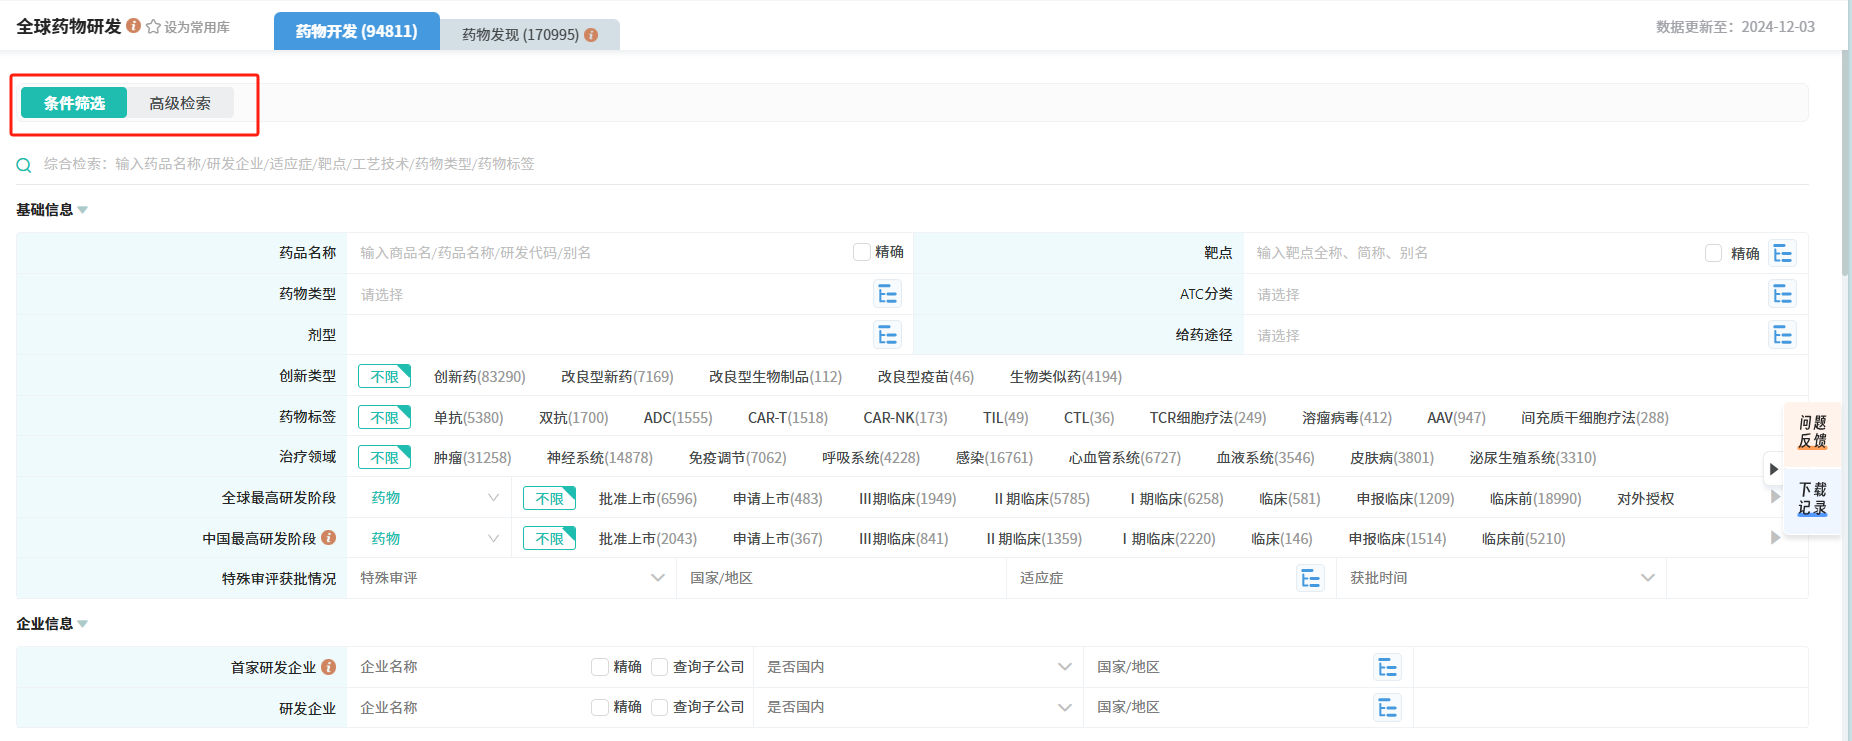Switch to the 药物发现 (170995) tab

coord(529,34)
